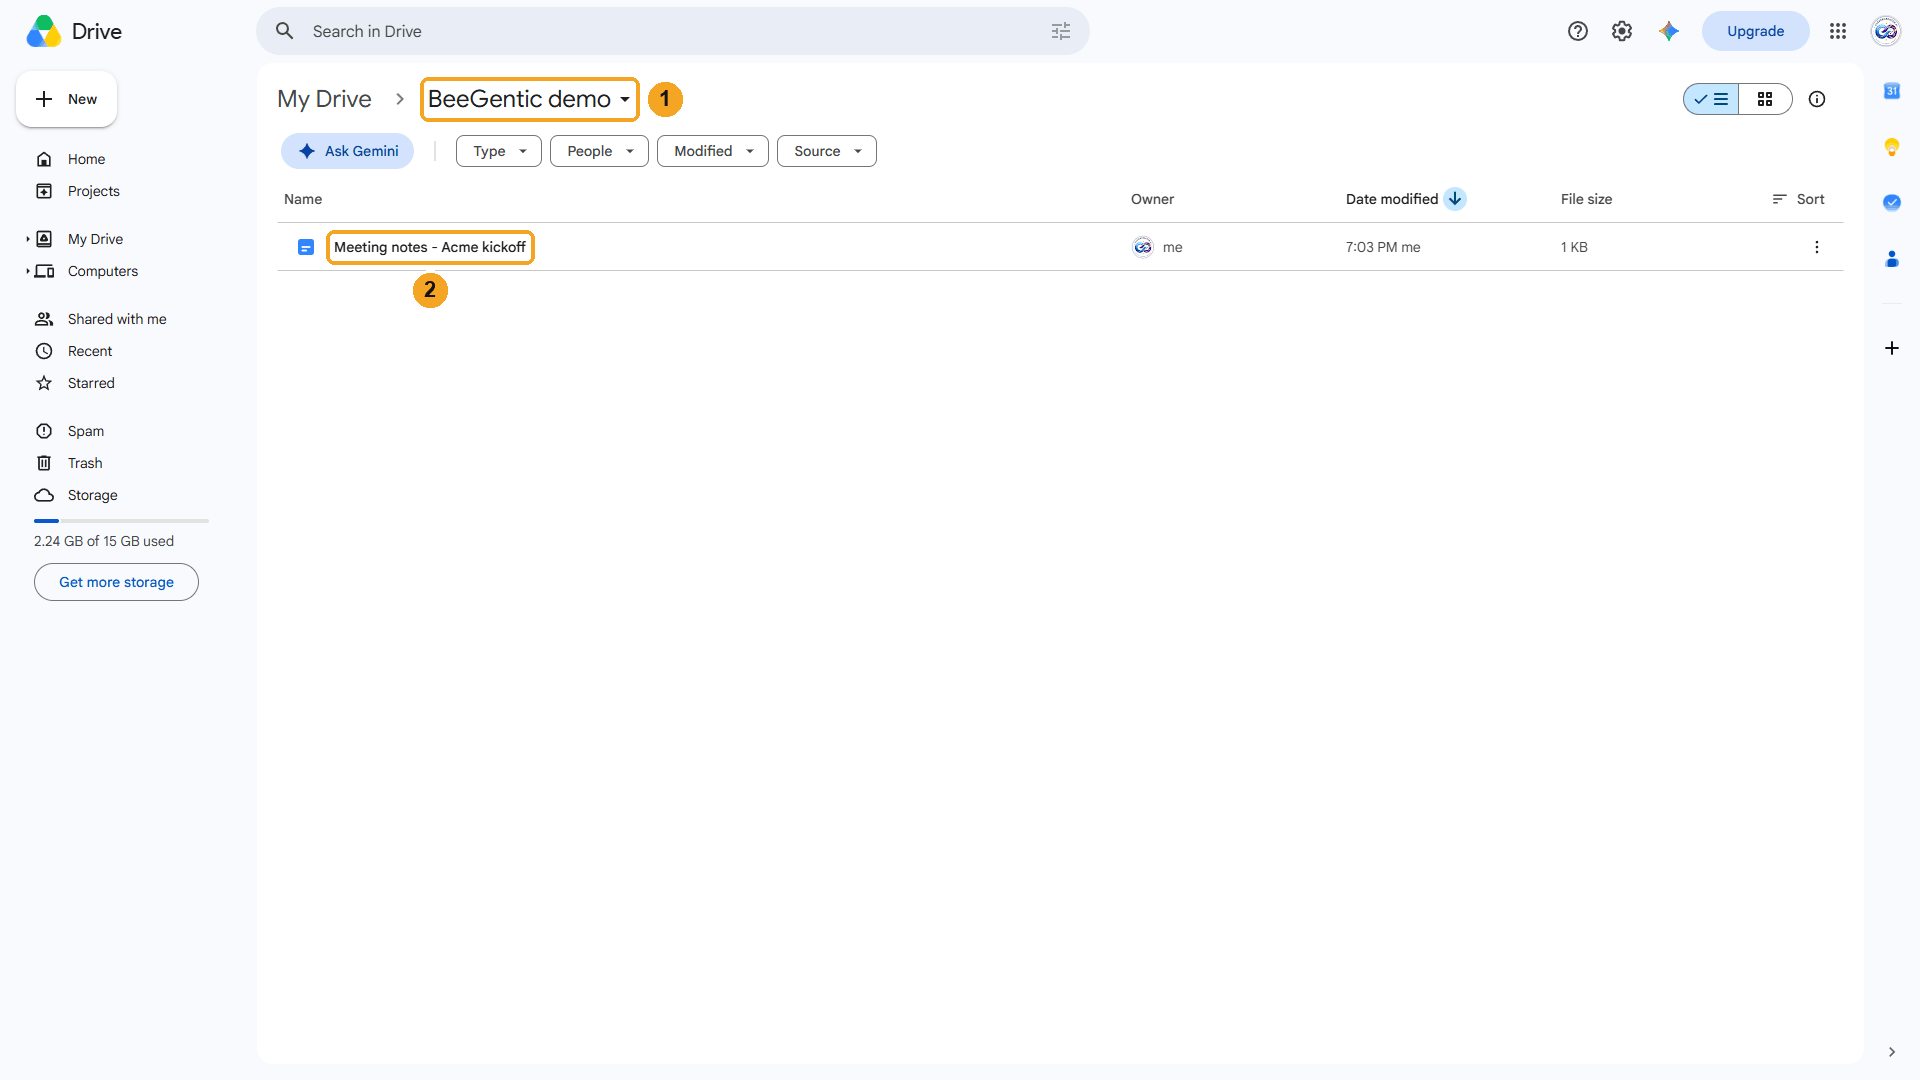Open Google Tasks side panel icon

(1892, 202)
